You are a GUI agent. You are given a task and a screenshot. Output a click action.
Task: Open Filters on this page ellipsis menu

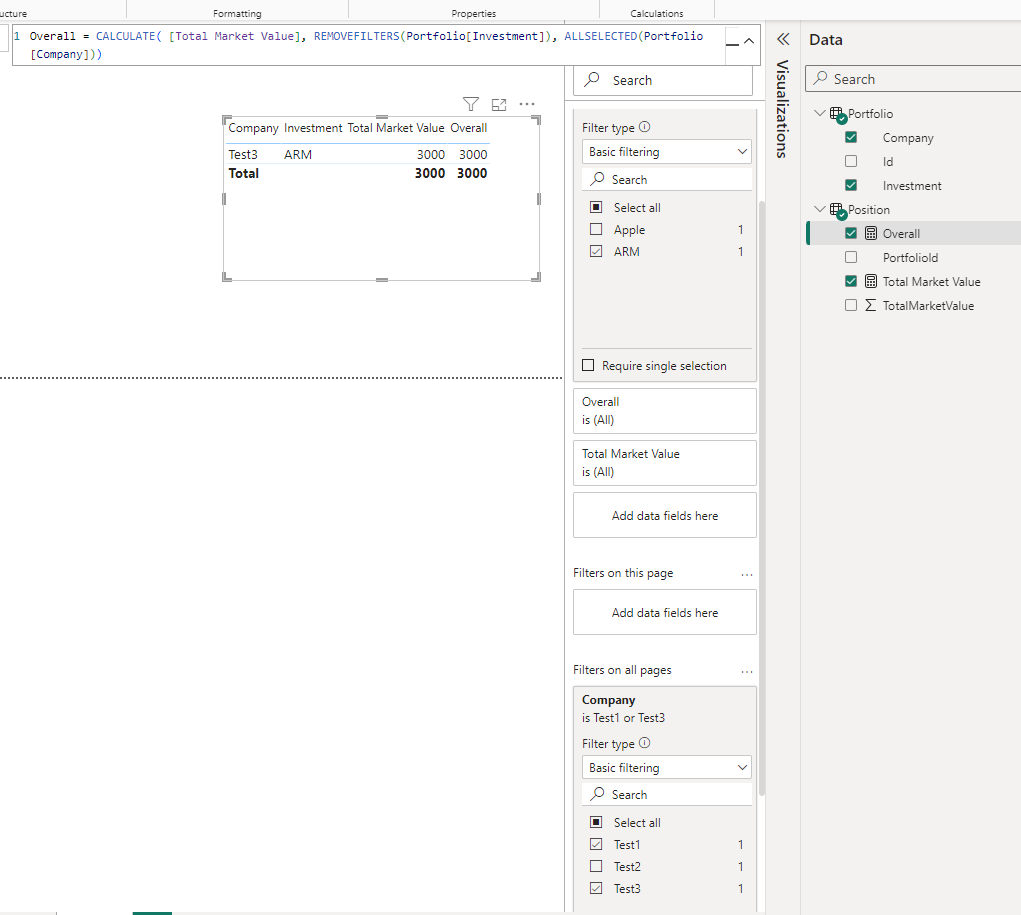coord(747,574)
